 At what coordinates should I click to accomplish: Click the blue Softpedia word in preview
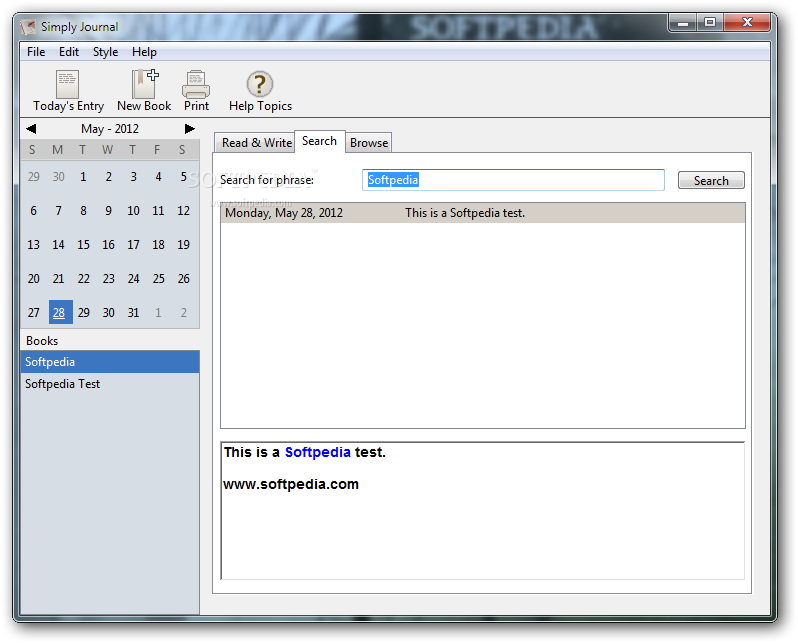(x=318, y=452)
